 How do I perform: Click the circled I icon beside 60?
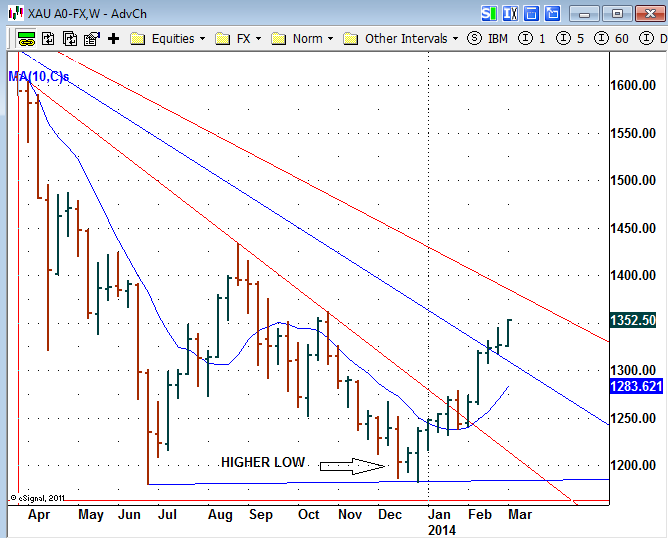(x=601, y=38)
